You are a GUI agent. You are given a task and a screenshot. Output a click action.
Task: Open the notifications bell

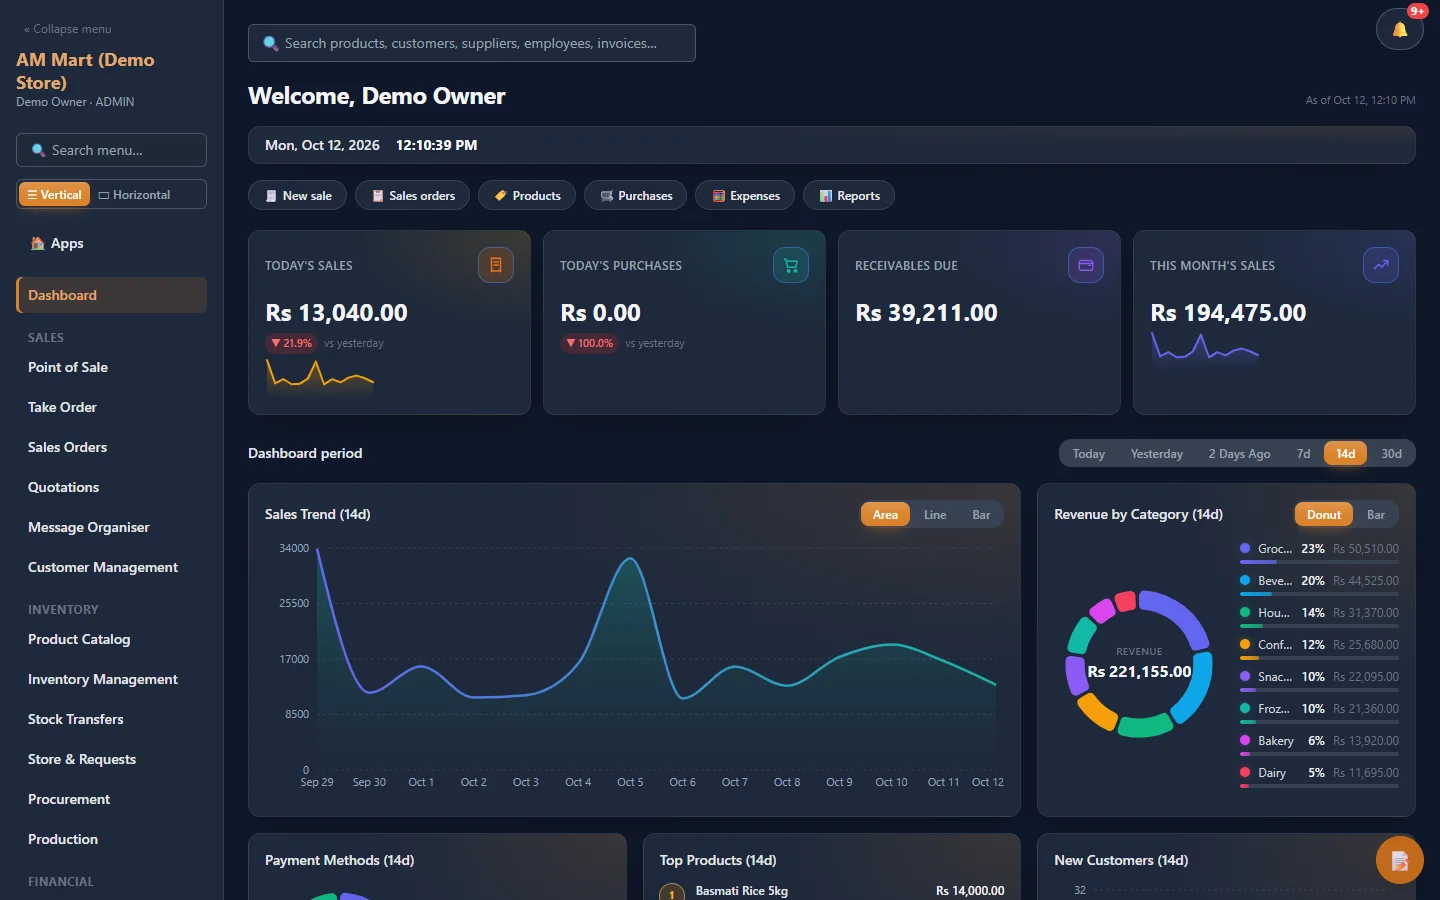coord(1400,29)
